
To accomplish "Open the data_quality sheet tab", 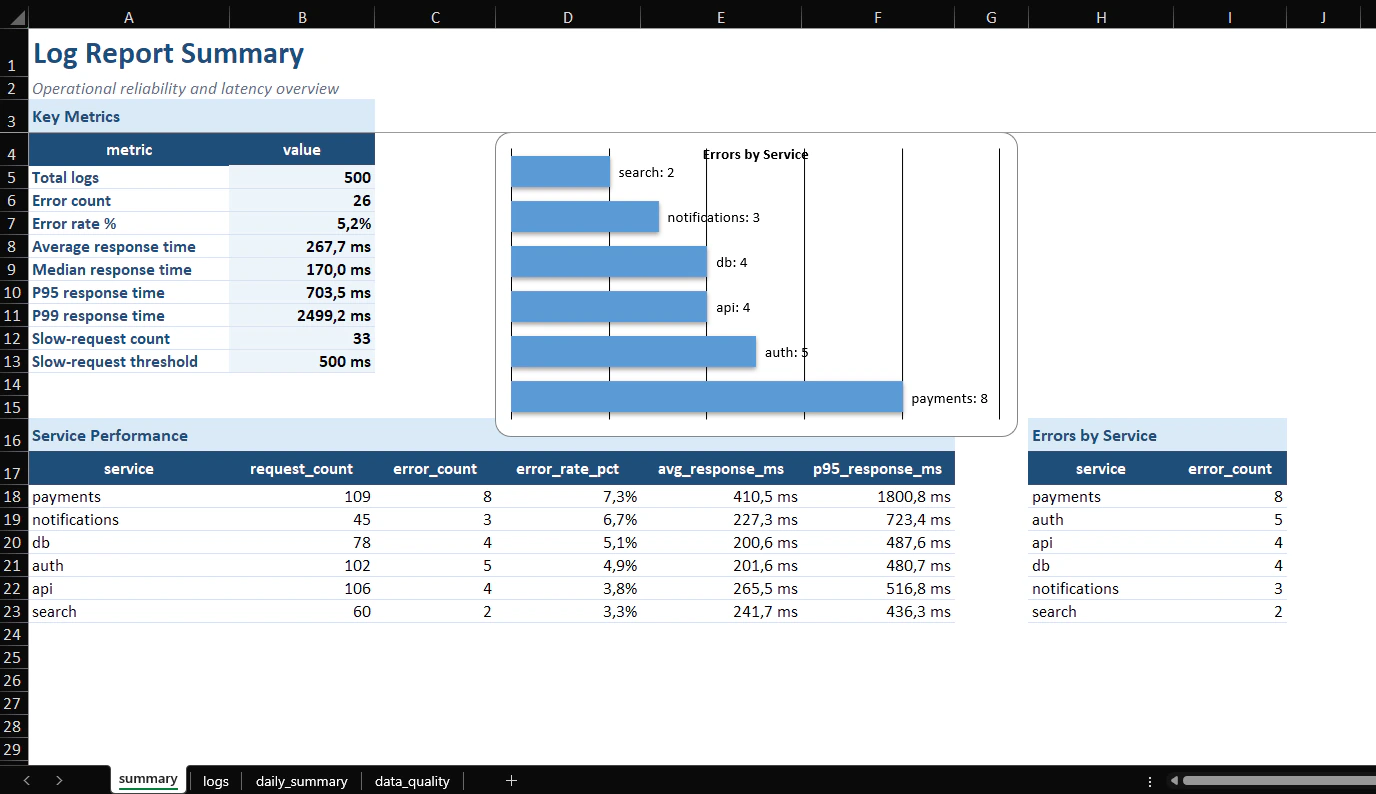I will pyautogui.click(x=412, y=781).
